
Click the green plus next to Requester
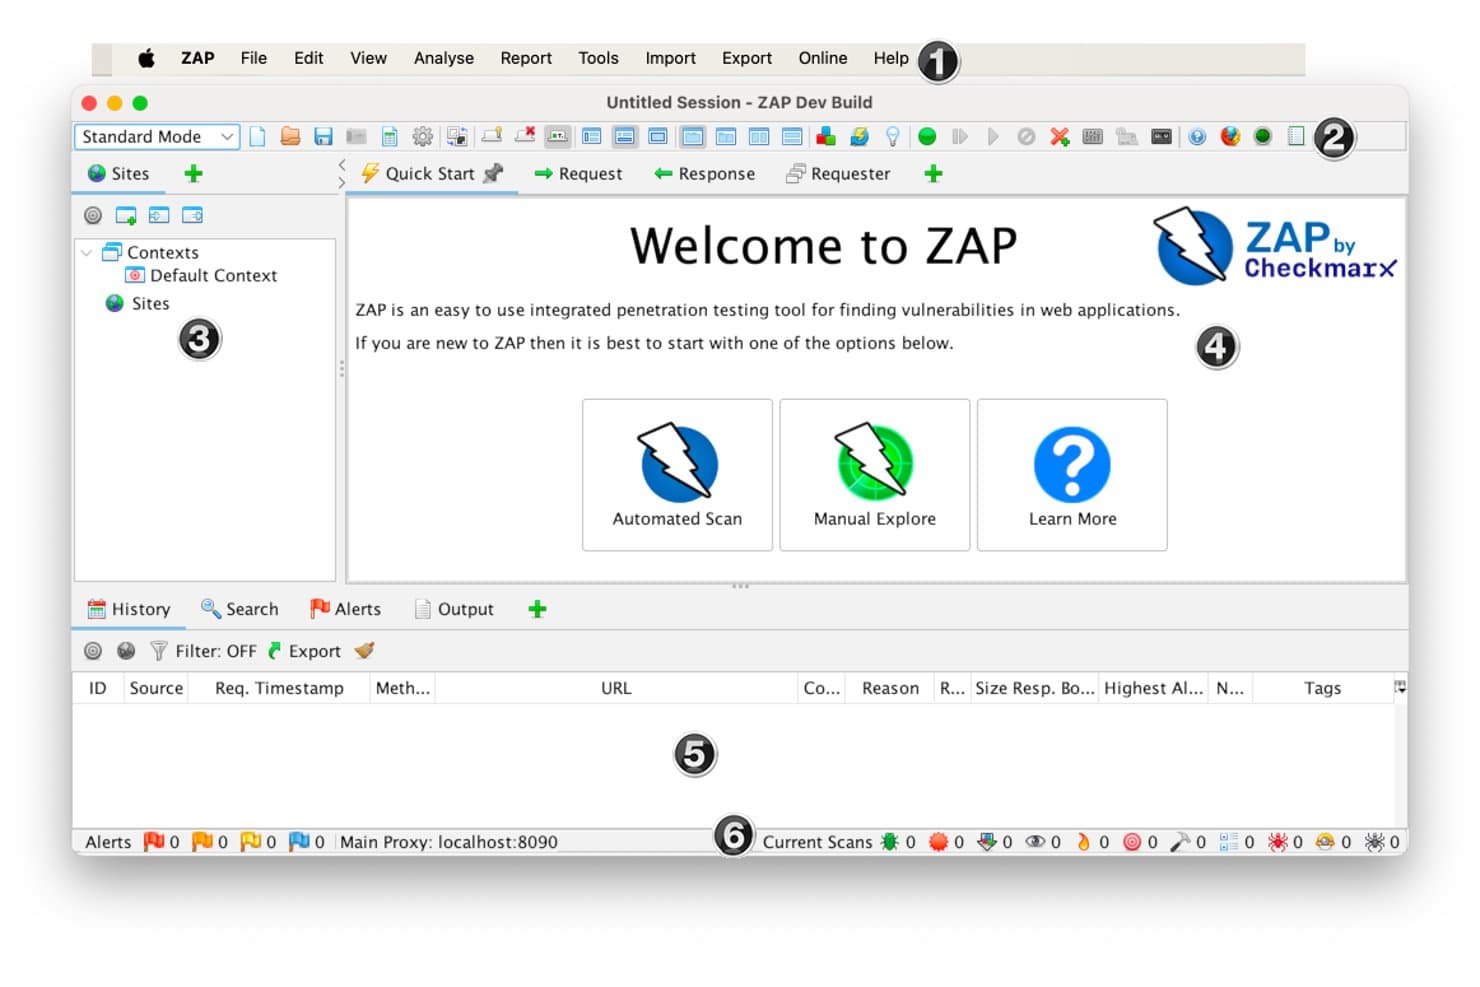pyautogui.click(x=933, y=174)
